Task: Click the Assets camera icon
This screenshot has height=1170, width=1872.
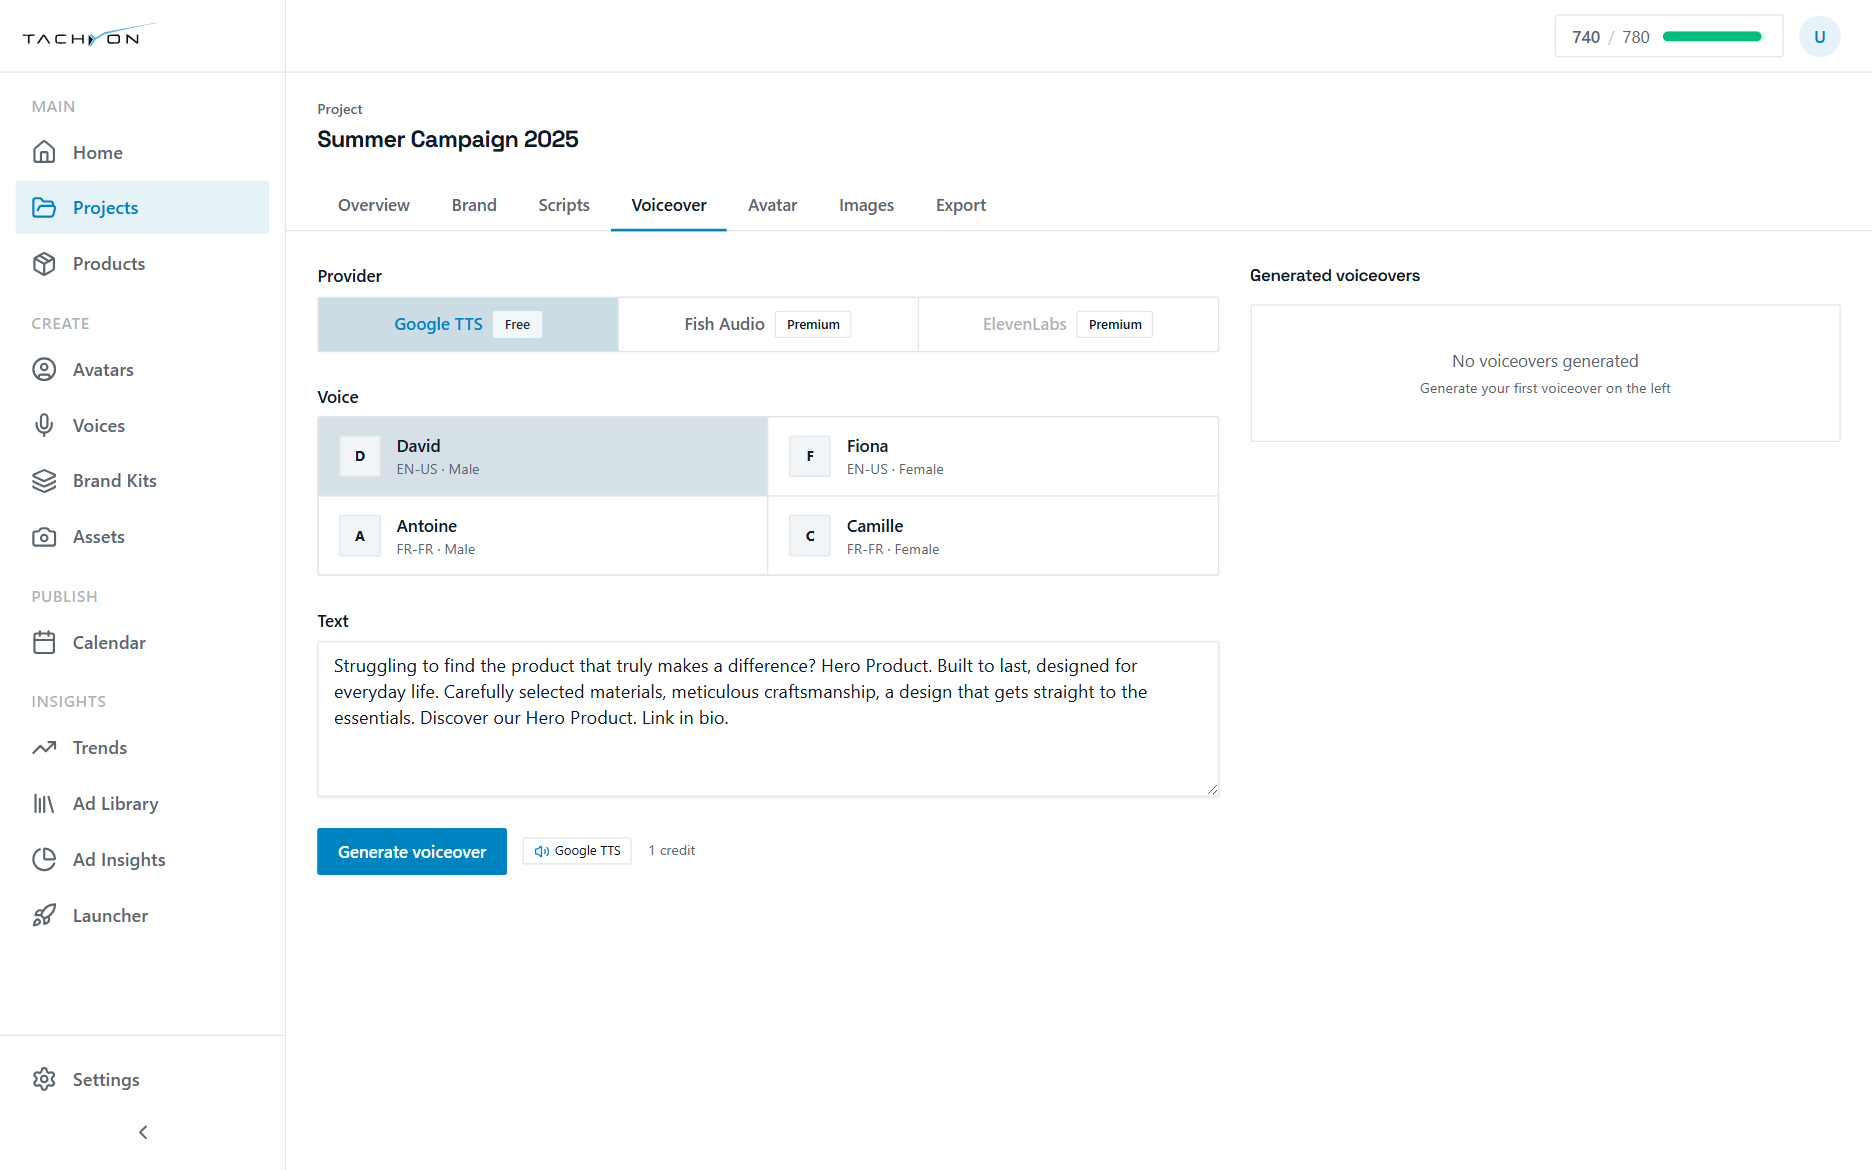Action: (44, 536)
